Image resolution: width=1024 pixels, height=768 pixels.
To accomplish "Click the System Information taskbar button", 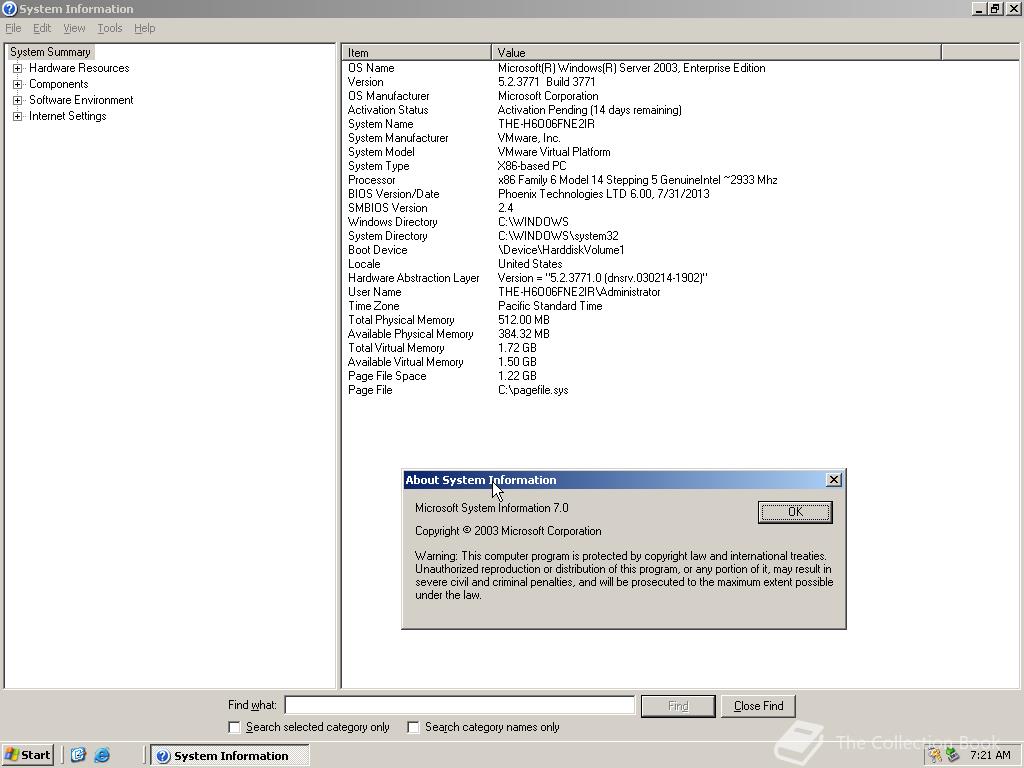I will pos(230,756).
